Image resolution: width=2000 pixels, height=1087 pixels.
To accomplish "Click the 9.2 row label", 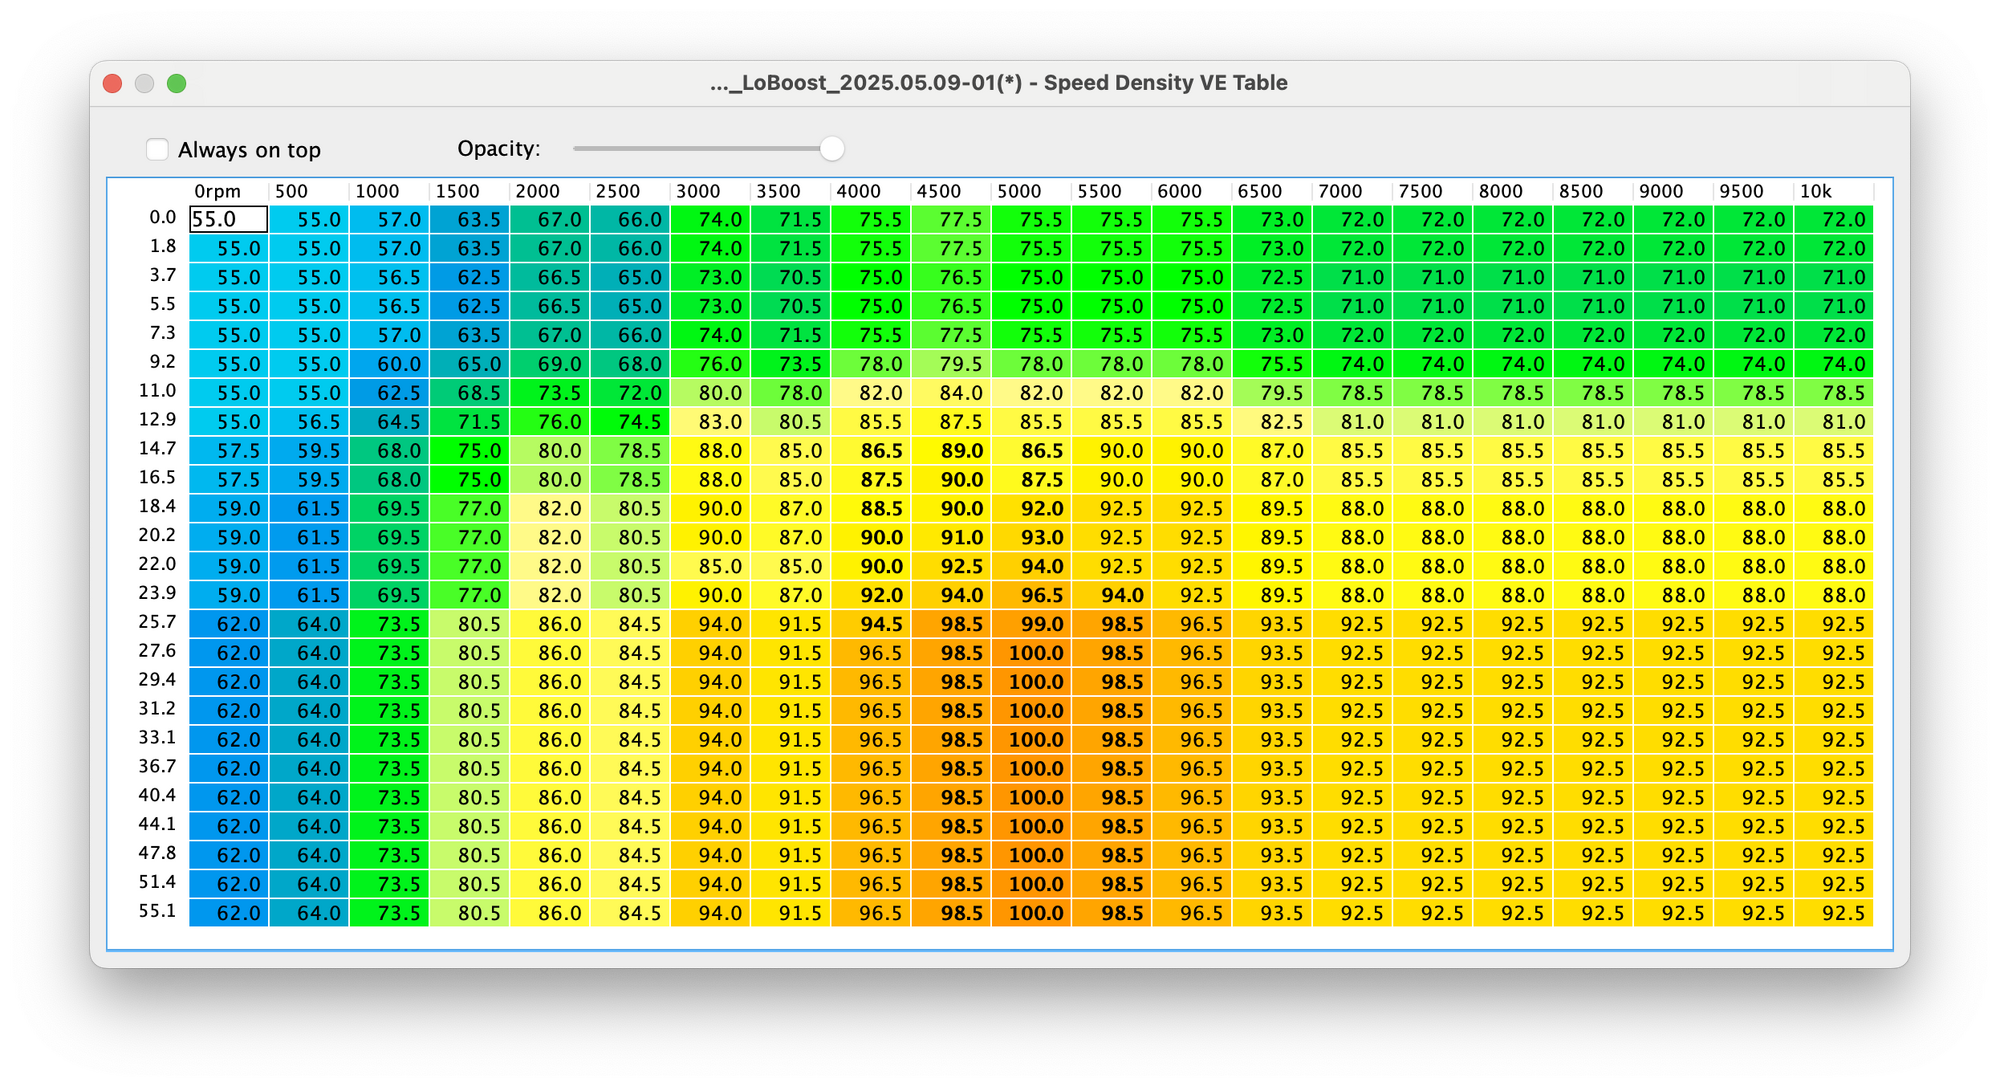I will 163,362.
